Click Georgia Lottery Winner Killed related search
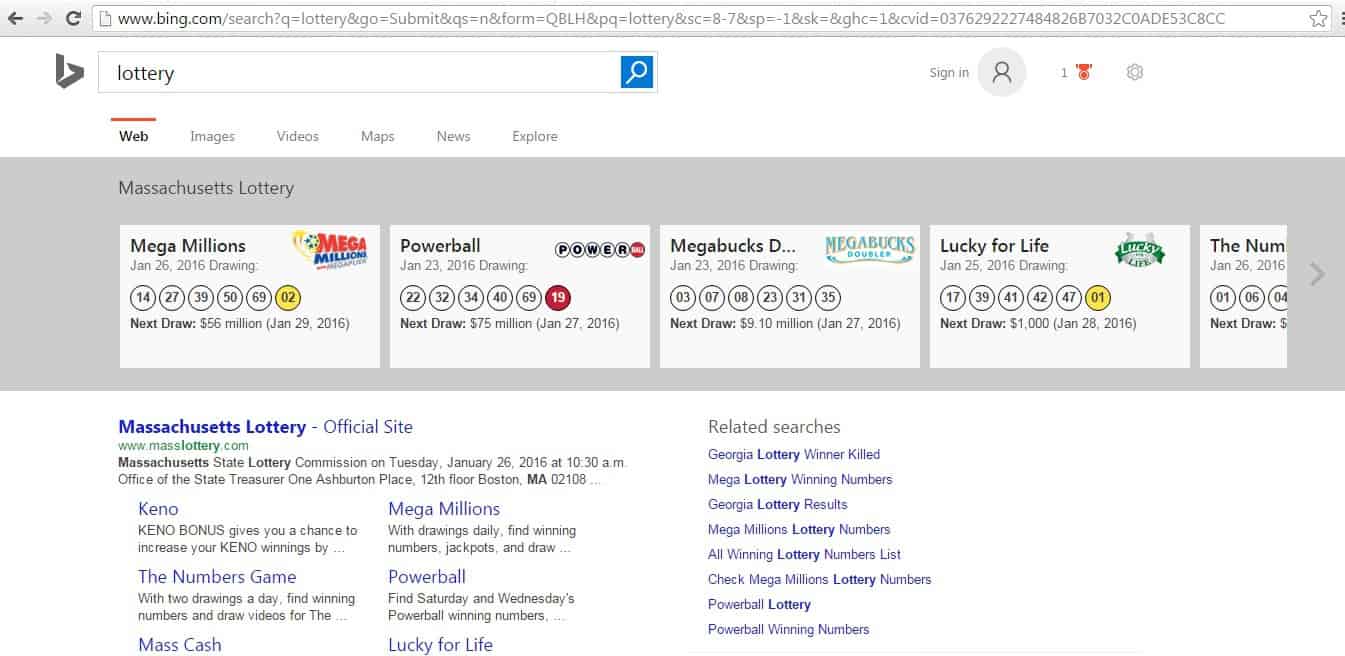This screenshot has width=1345, height=656. coord(794,454)
